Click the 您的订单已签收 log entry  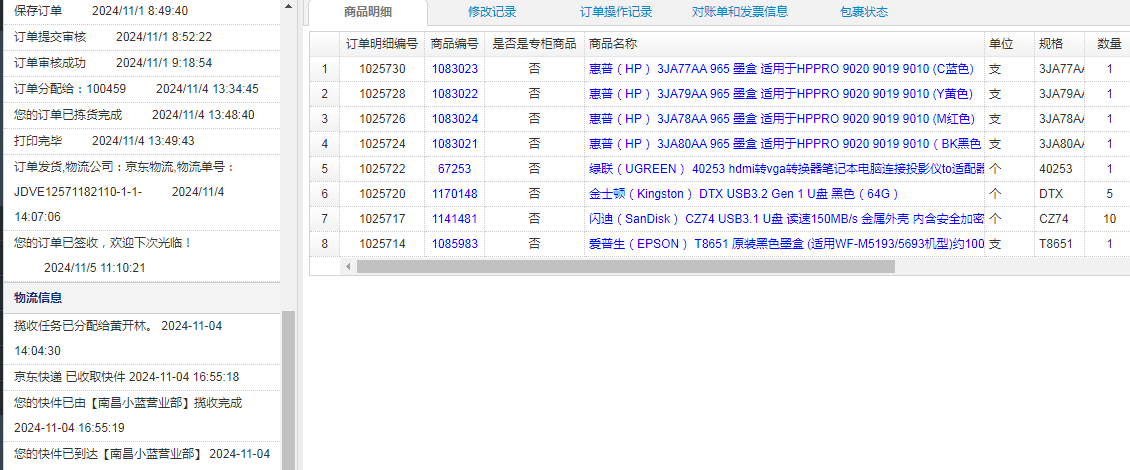141,255
